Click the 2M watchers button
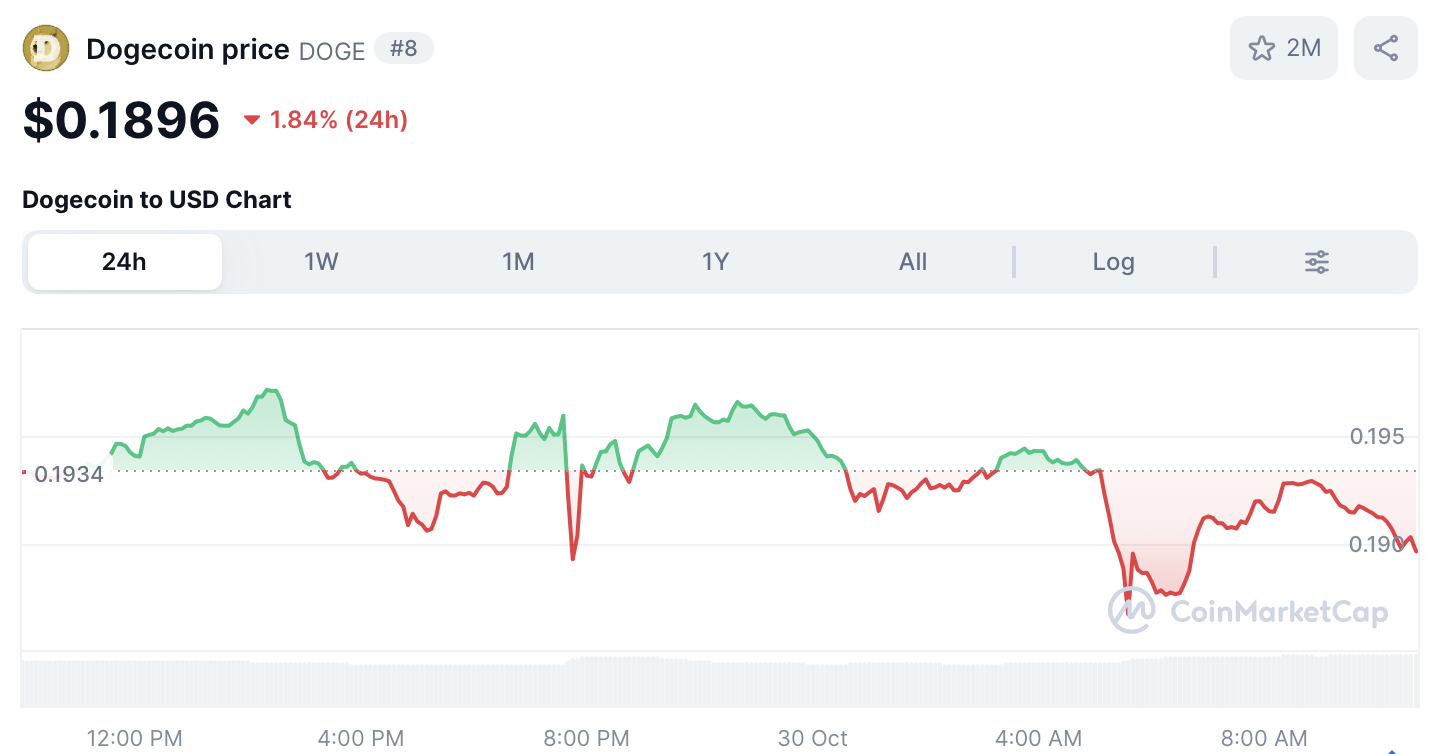This screenshot has height=754, width=1438. click(1283, 47)
